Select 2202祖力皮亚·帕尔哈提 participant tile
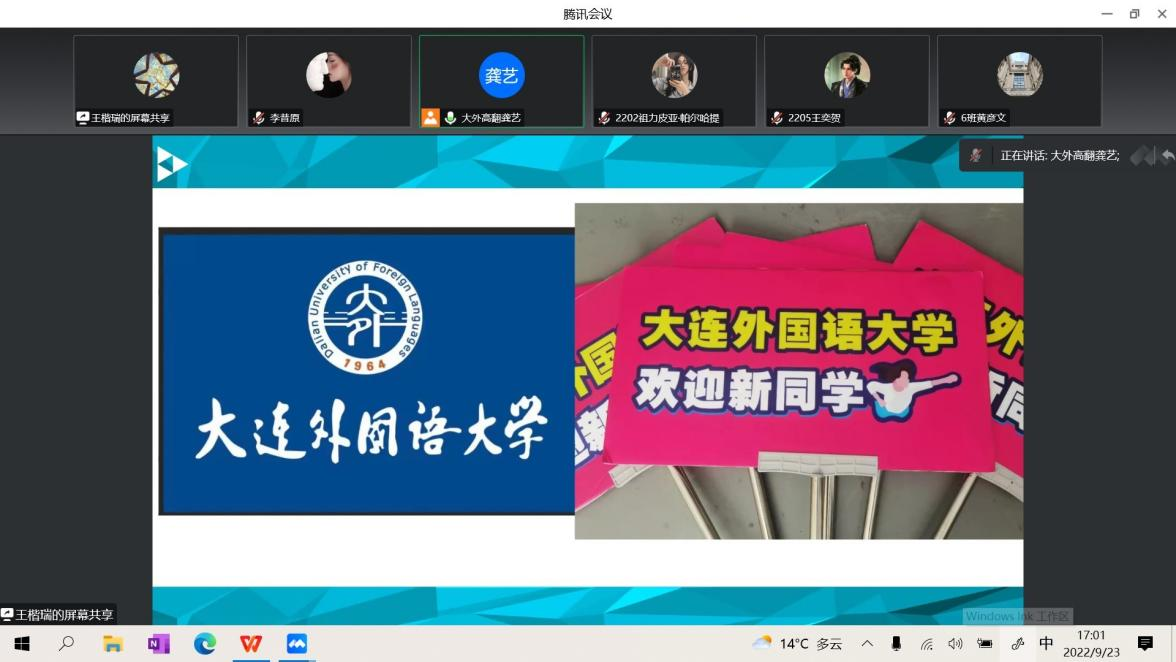1176x662 pixels. pos(674,80)
